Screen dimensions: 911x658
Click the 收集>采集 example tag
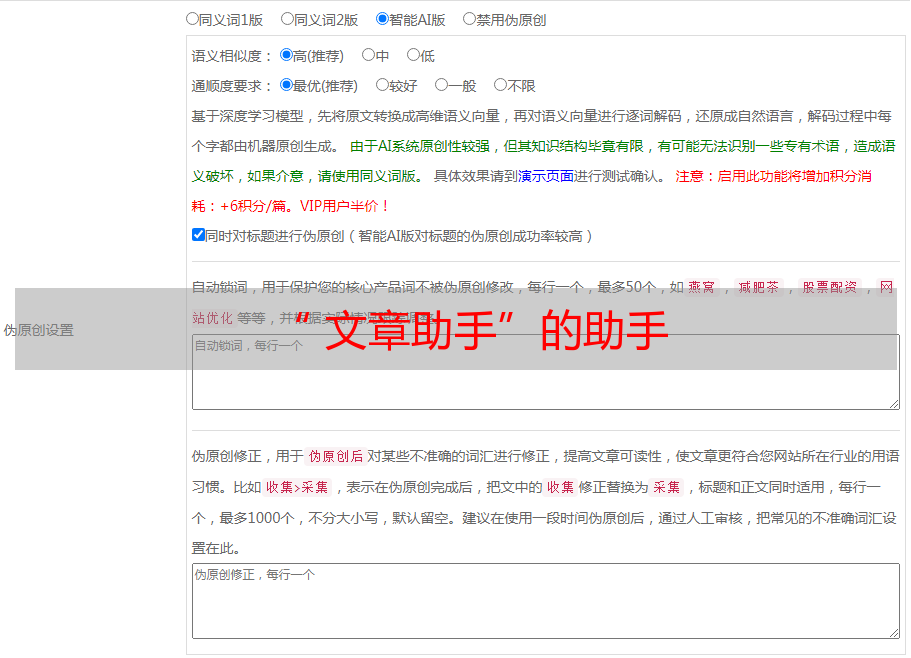click(297, 487)
